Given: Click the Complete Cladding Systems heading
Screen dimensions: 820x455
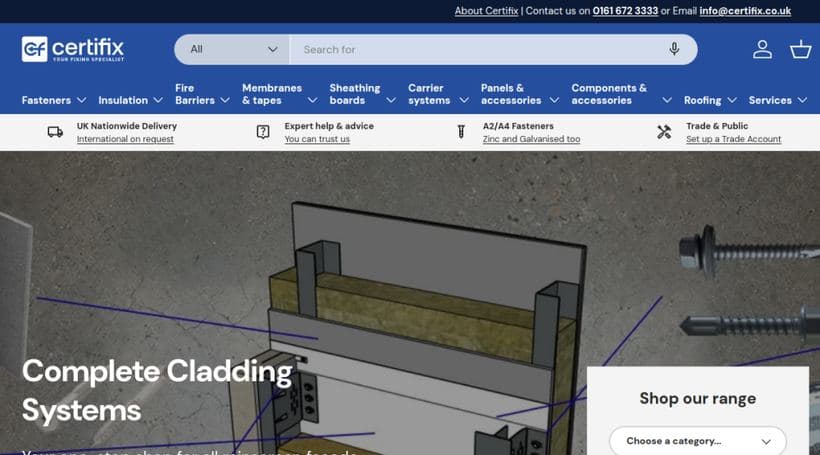Looking at the screenshot, I should pyautogui.click(x=157, y=391).
